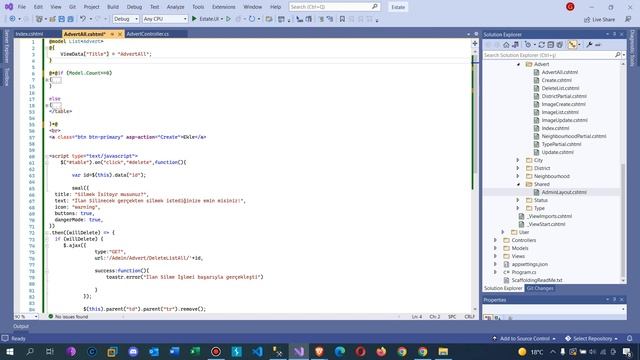Click 'No issues found' status text
The height and width of the screenshot is (360, 640).
(x=71, y=317)
